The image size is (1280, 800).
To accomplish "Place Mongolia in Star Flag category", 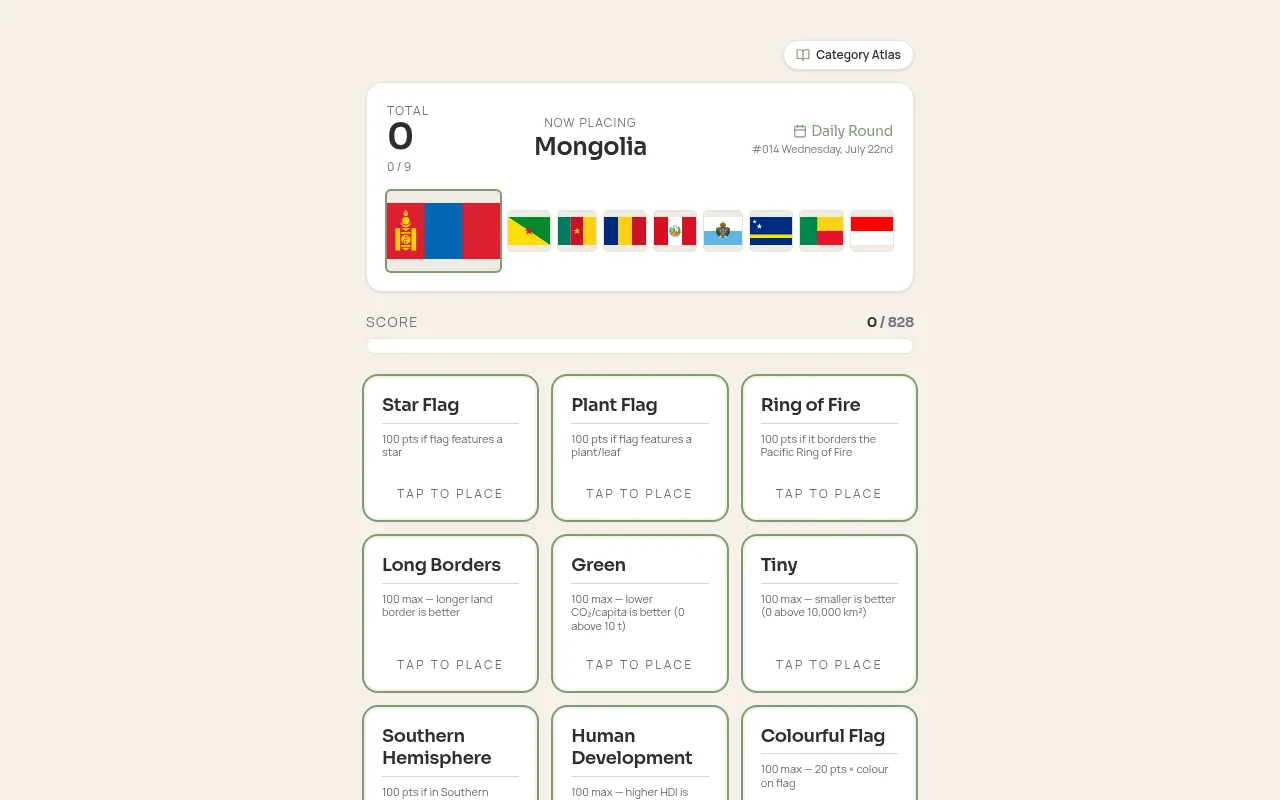I will (450, 448).
